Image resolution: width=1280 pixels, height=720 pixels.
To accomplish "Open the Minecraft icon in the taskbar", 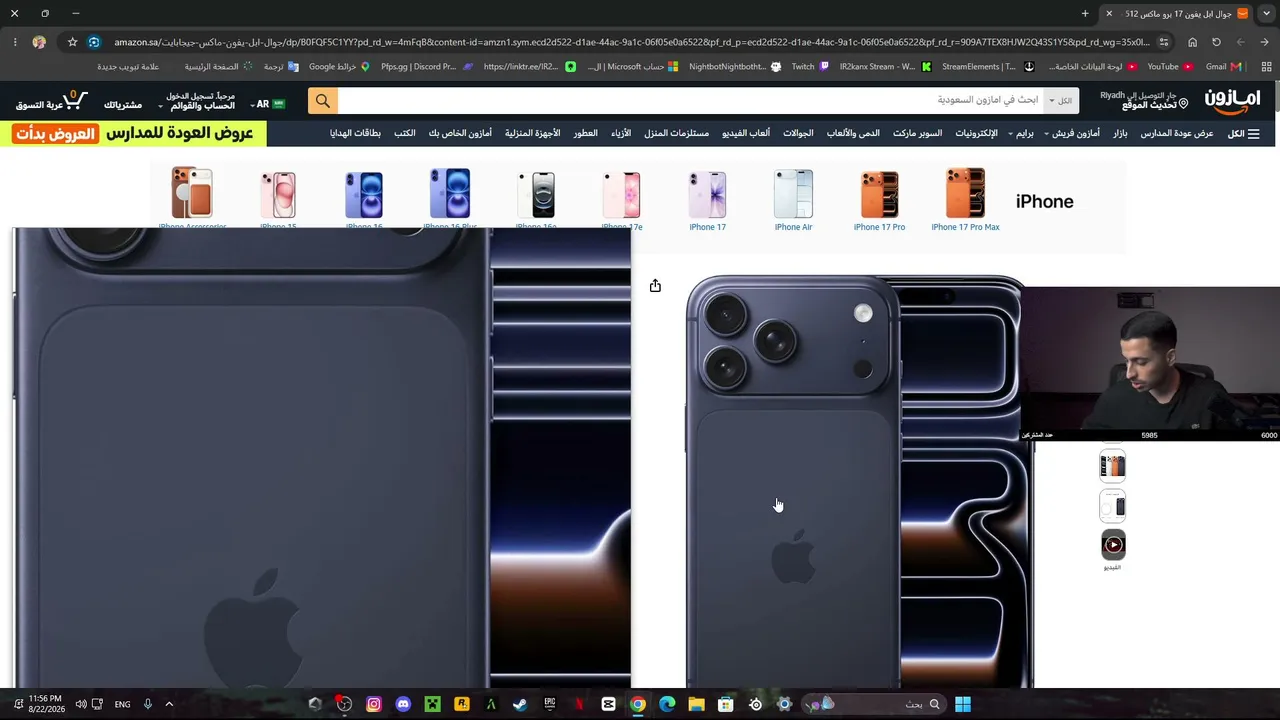I will tap(432, 704).
